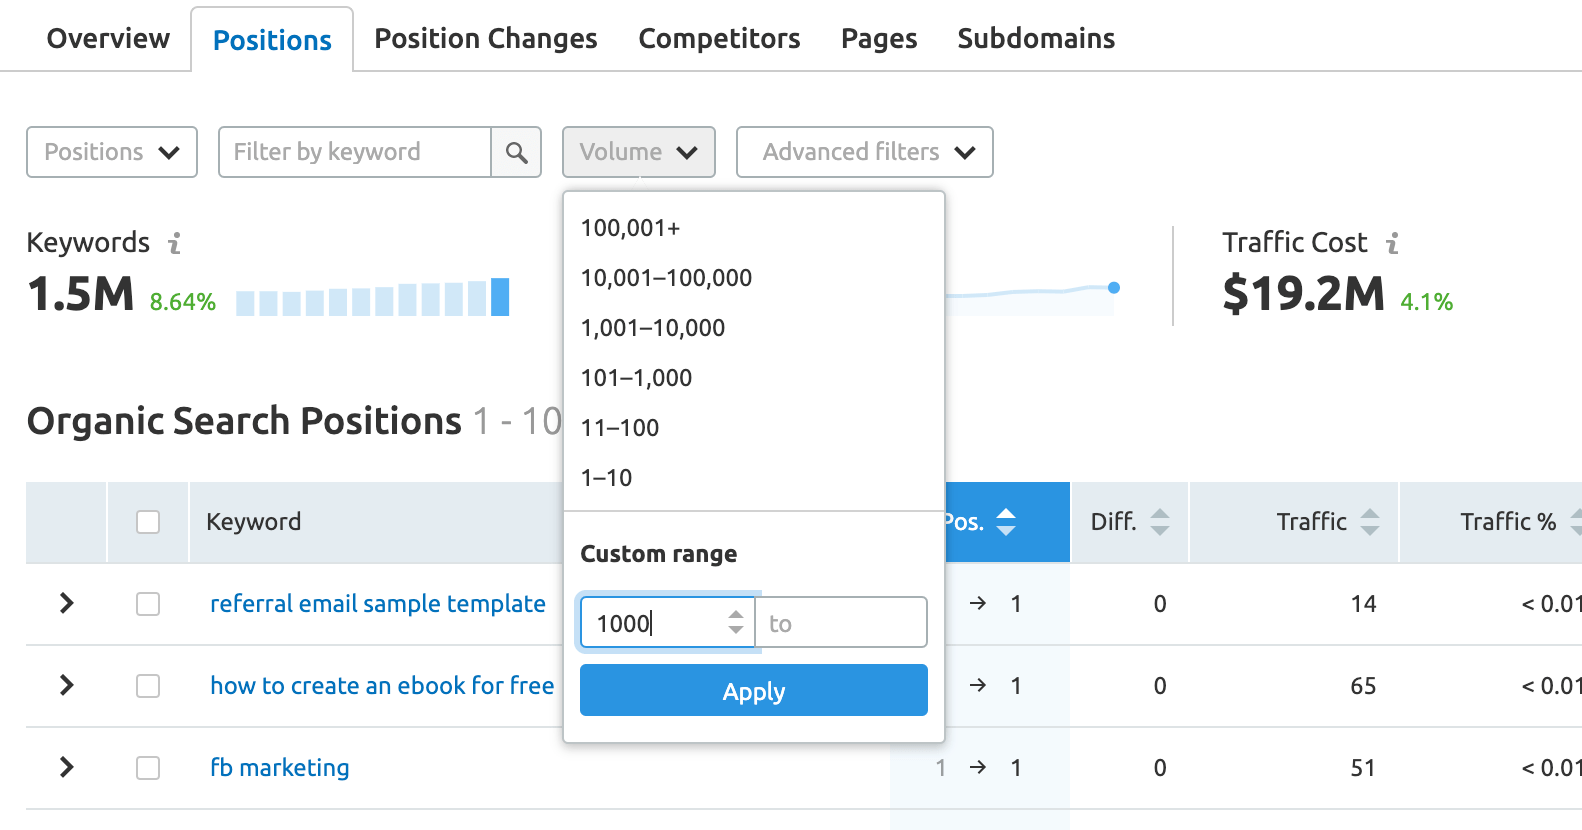Click the keyword search magnifier icon
This screenshot has width=1582, height=830.
click(516, 152)
